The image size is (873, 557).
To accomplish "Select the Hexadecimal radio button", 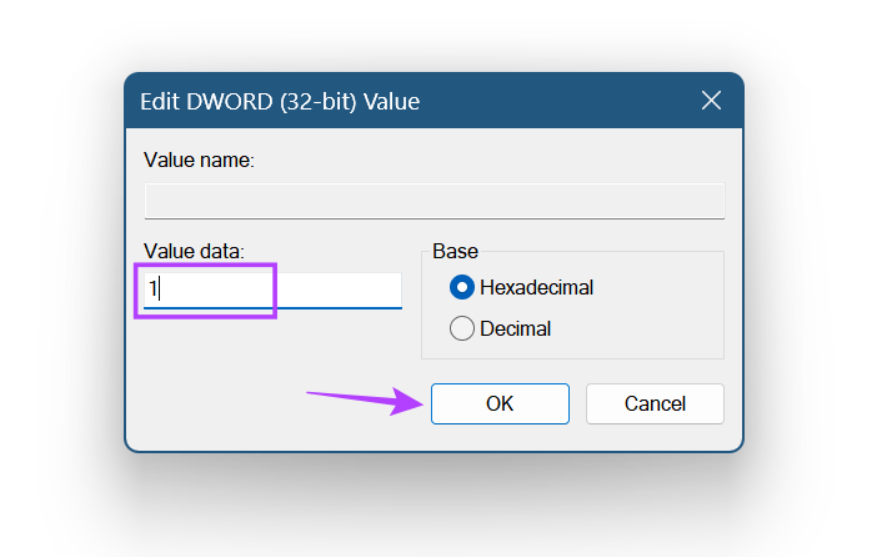I will [x=462, y=288].
